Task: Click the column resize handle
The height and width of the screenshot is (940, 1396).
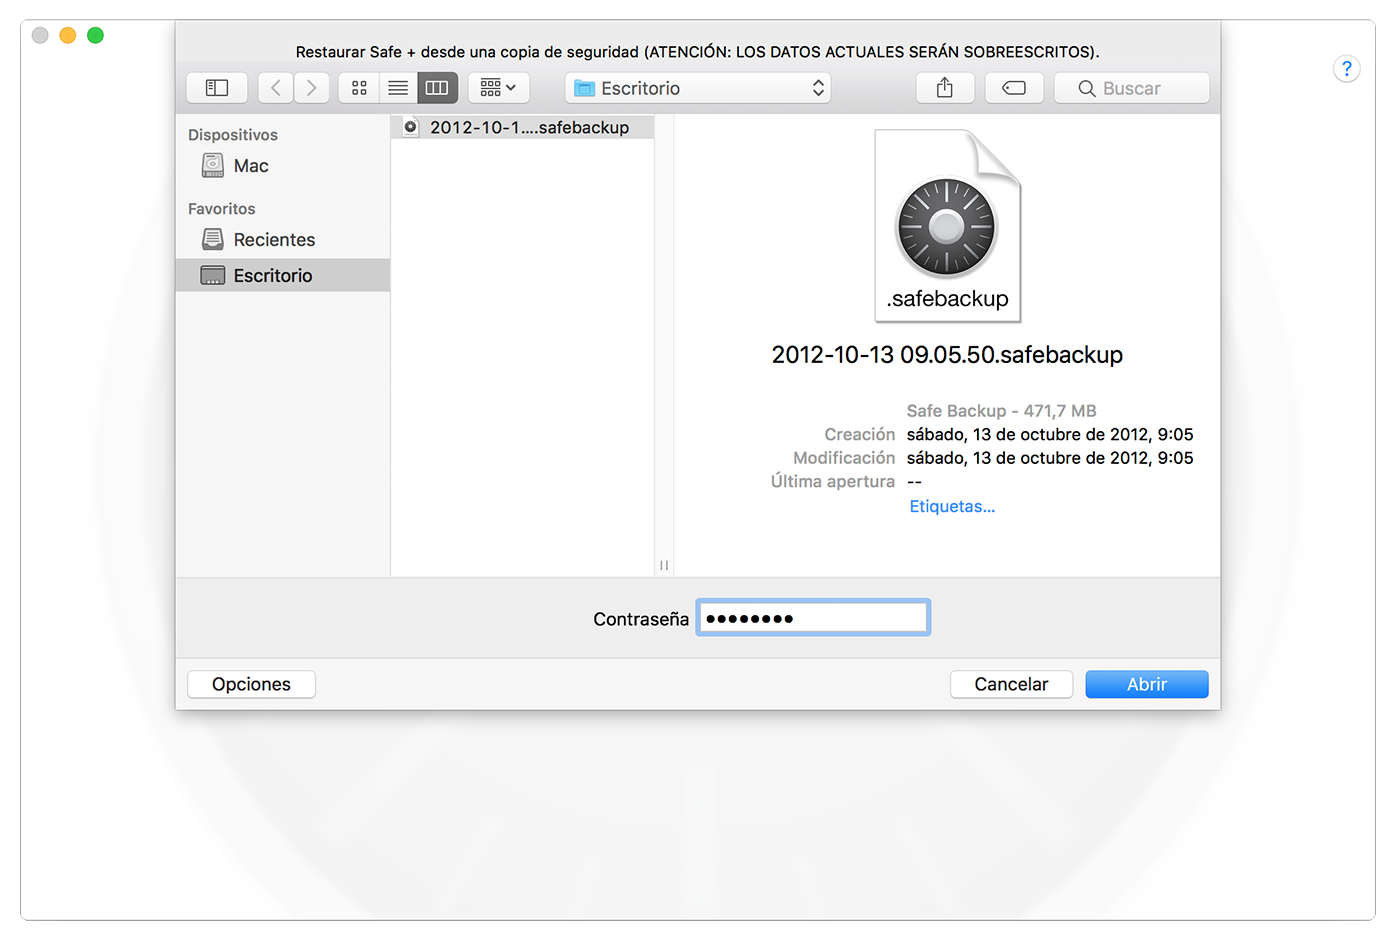Action: point(664,565)
